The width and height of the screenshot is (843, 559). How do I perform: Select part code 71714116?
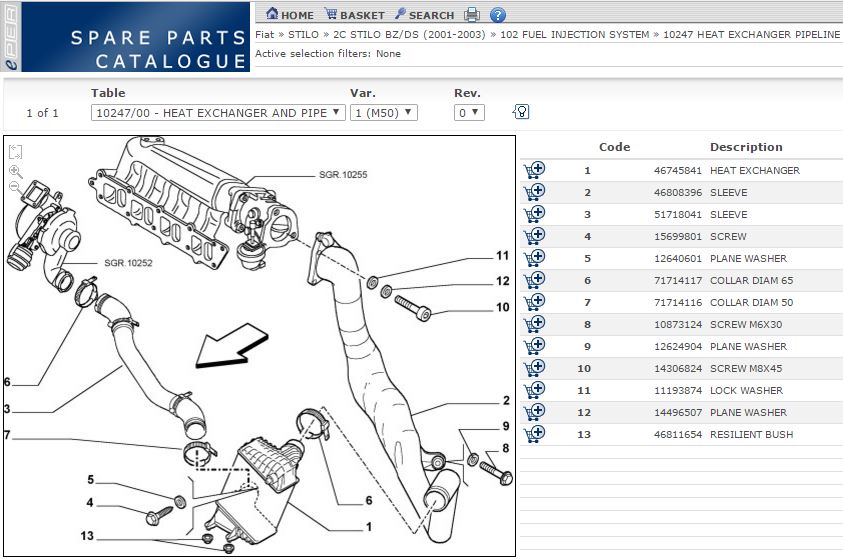pyautogui.click(x=678, y=303)
